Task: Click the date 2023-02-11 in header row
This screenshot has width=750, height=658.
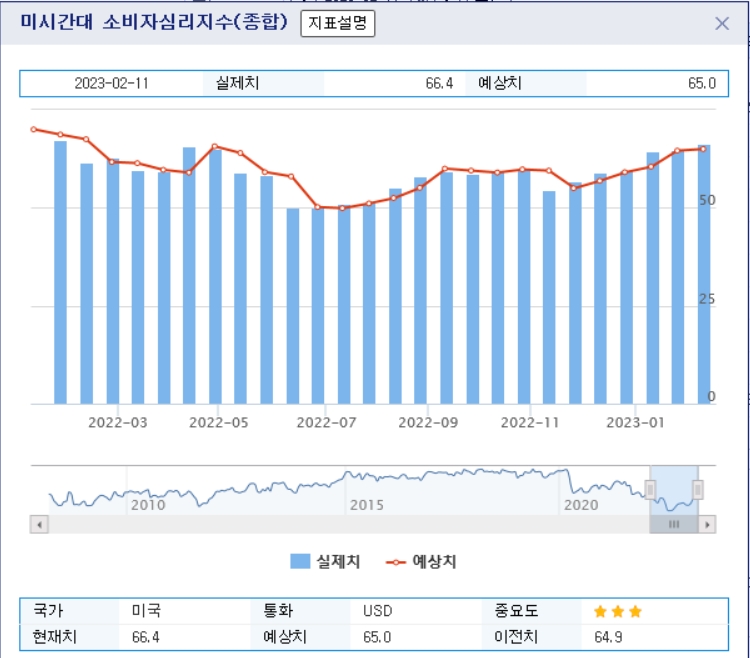Action: (111, 83)
